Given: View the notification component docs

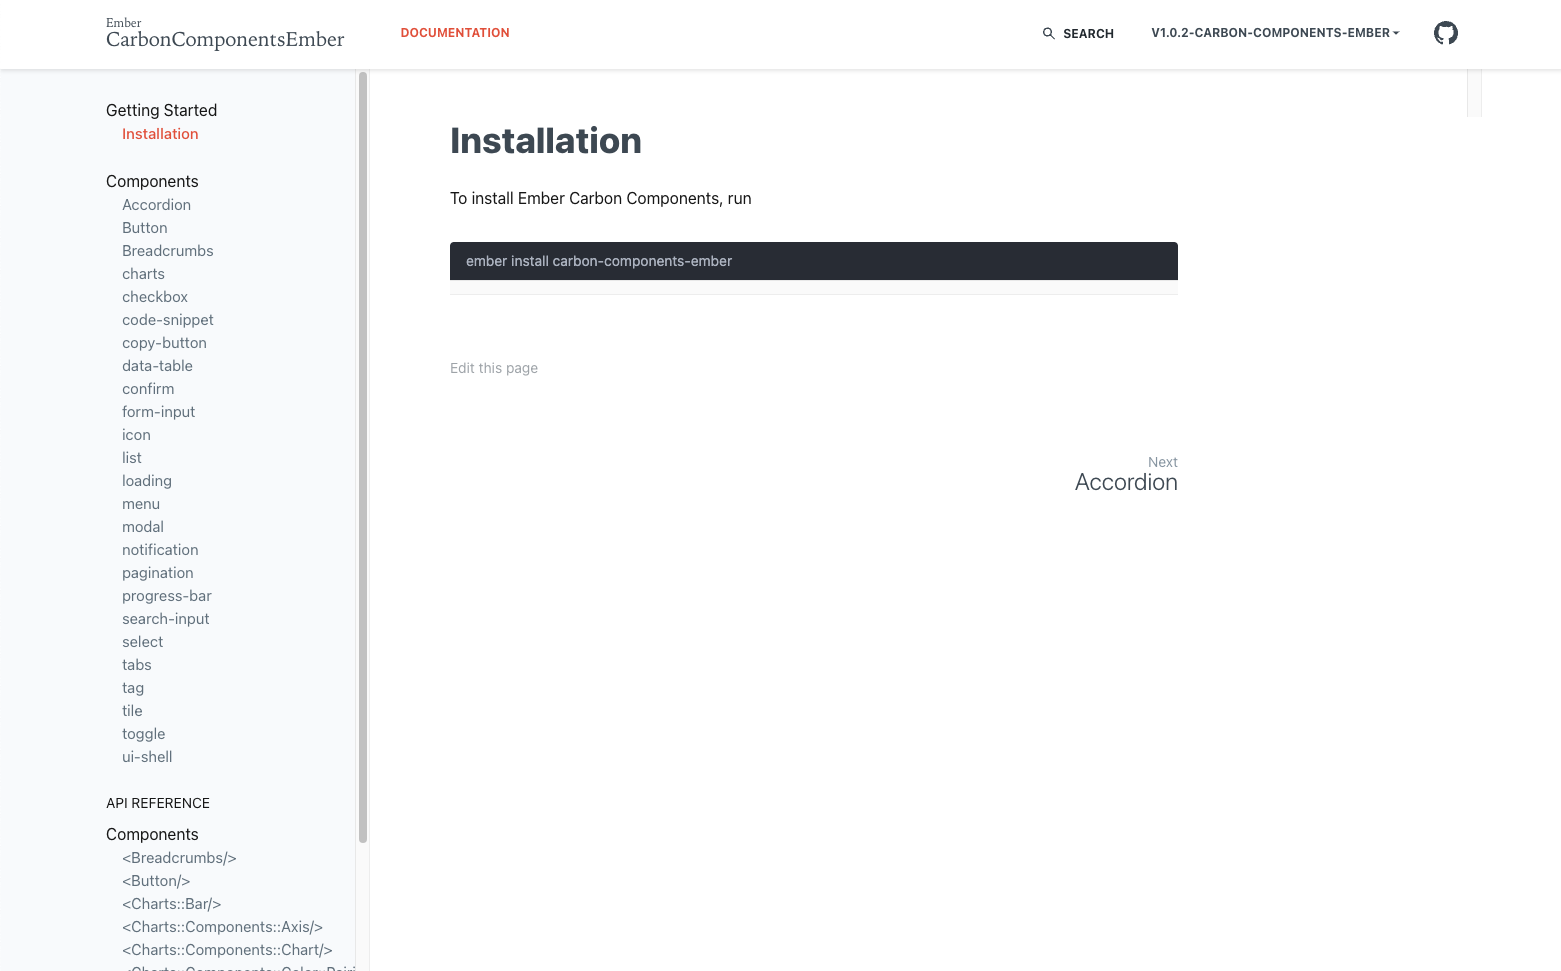Looking at the screenshot, I should coord(160,549).
